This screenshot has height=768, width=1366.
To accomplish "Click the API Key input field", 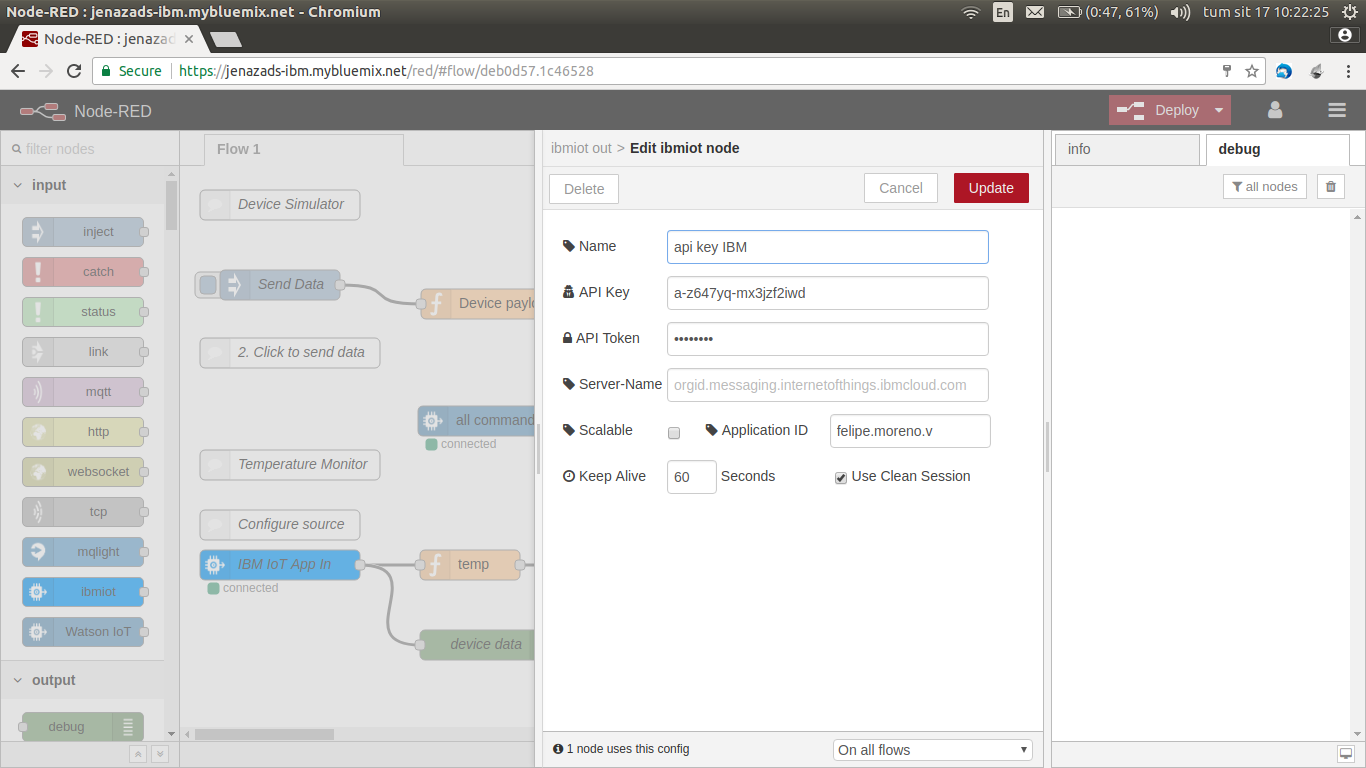I will [828, 293].
